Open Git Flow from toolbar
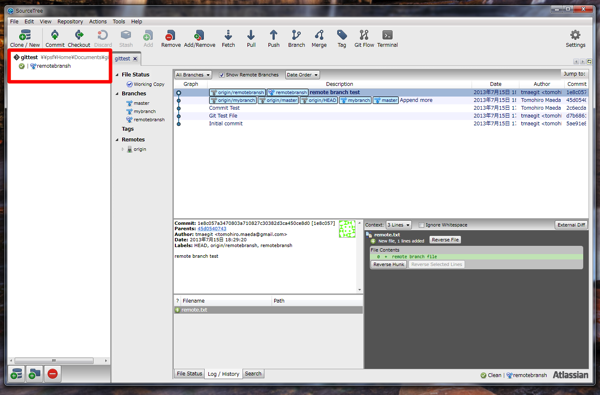This screenshot has width=600, height=395. (364, 38)
